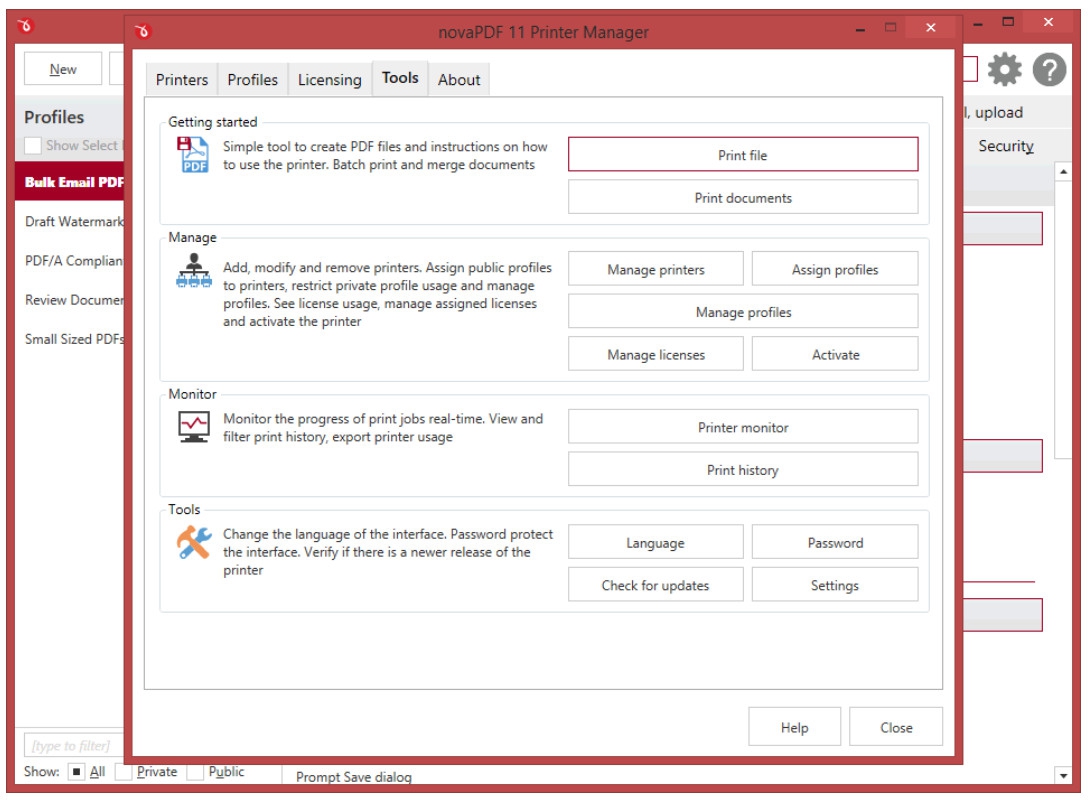This screenshot has height=801, width=1088.
Task: Open the Licensing tab
Action: click(330, 80)
